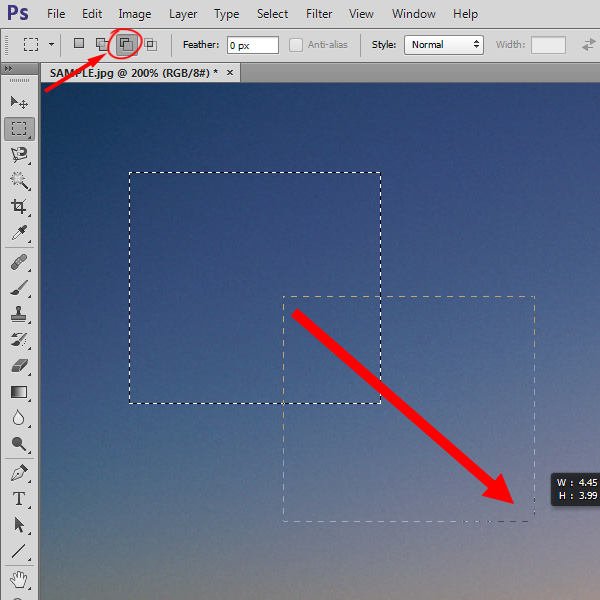The height and width of the screenshot is (600, 600).
Task: Select the Gradient tool
Action: (19, 392)
